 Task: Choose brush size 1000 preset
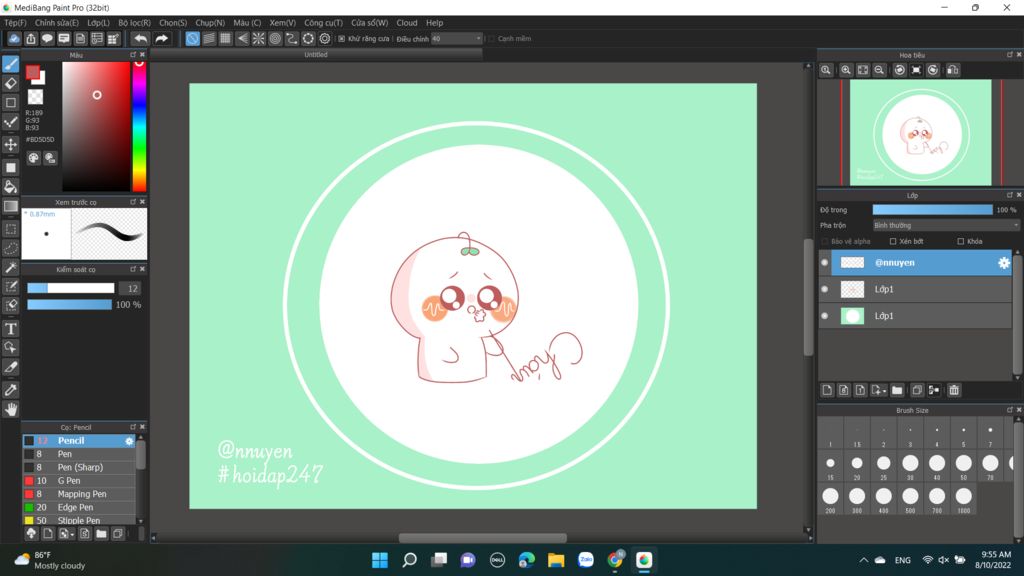point(963,500)
